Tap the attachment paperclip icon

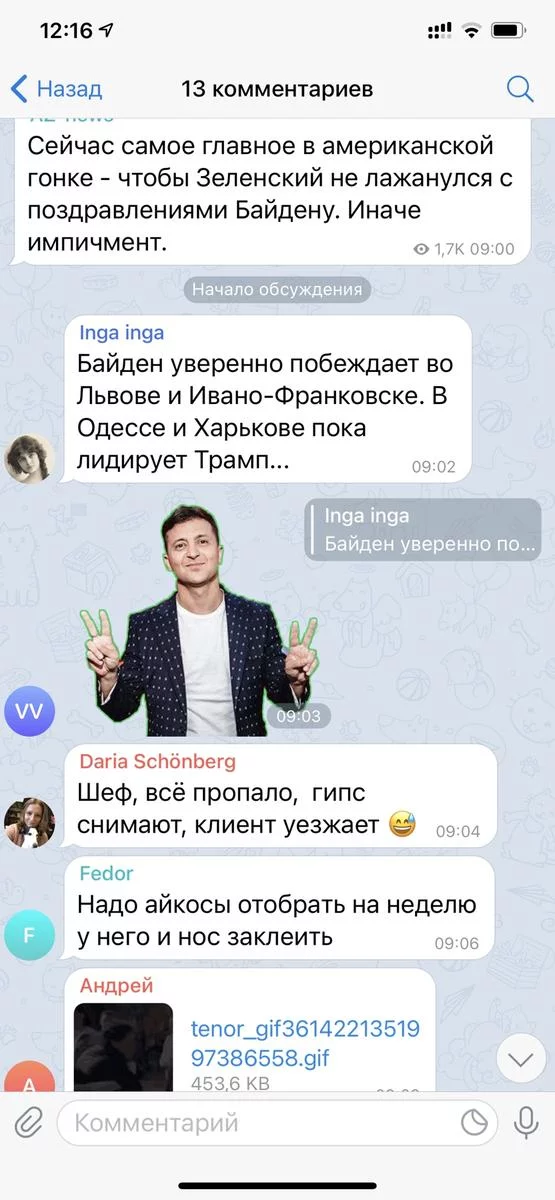coord(27,1123)
